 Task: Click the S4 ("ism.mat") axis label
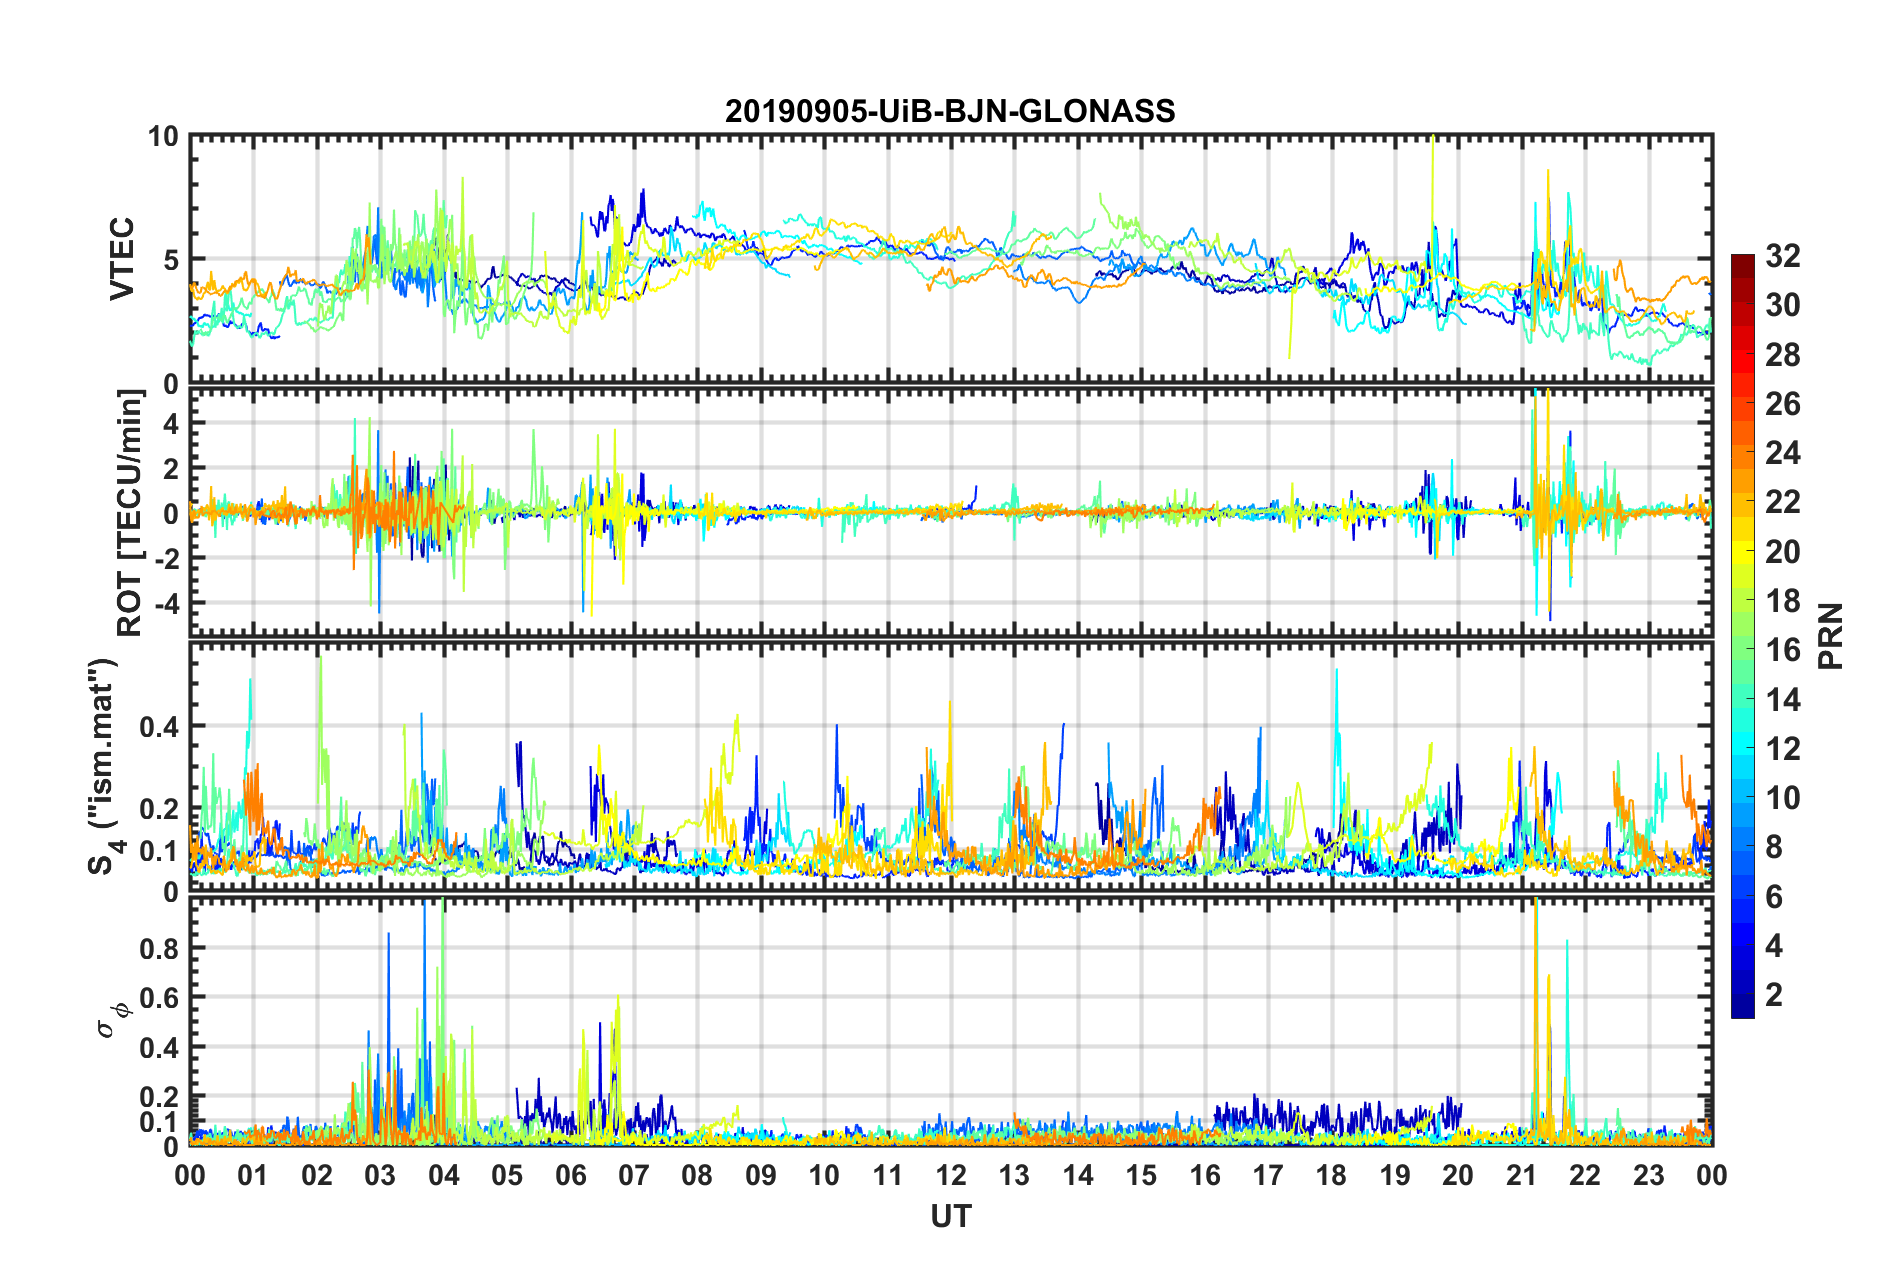tap(104, 766)
